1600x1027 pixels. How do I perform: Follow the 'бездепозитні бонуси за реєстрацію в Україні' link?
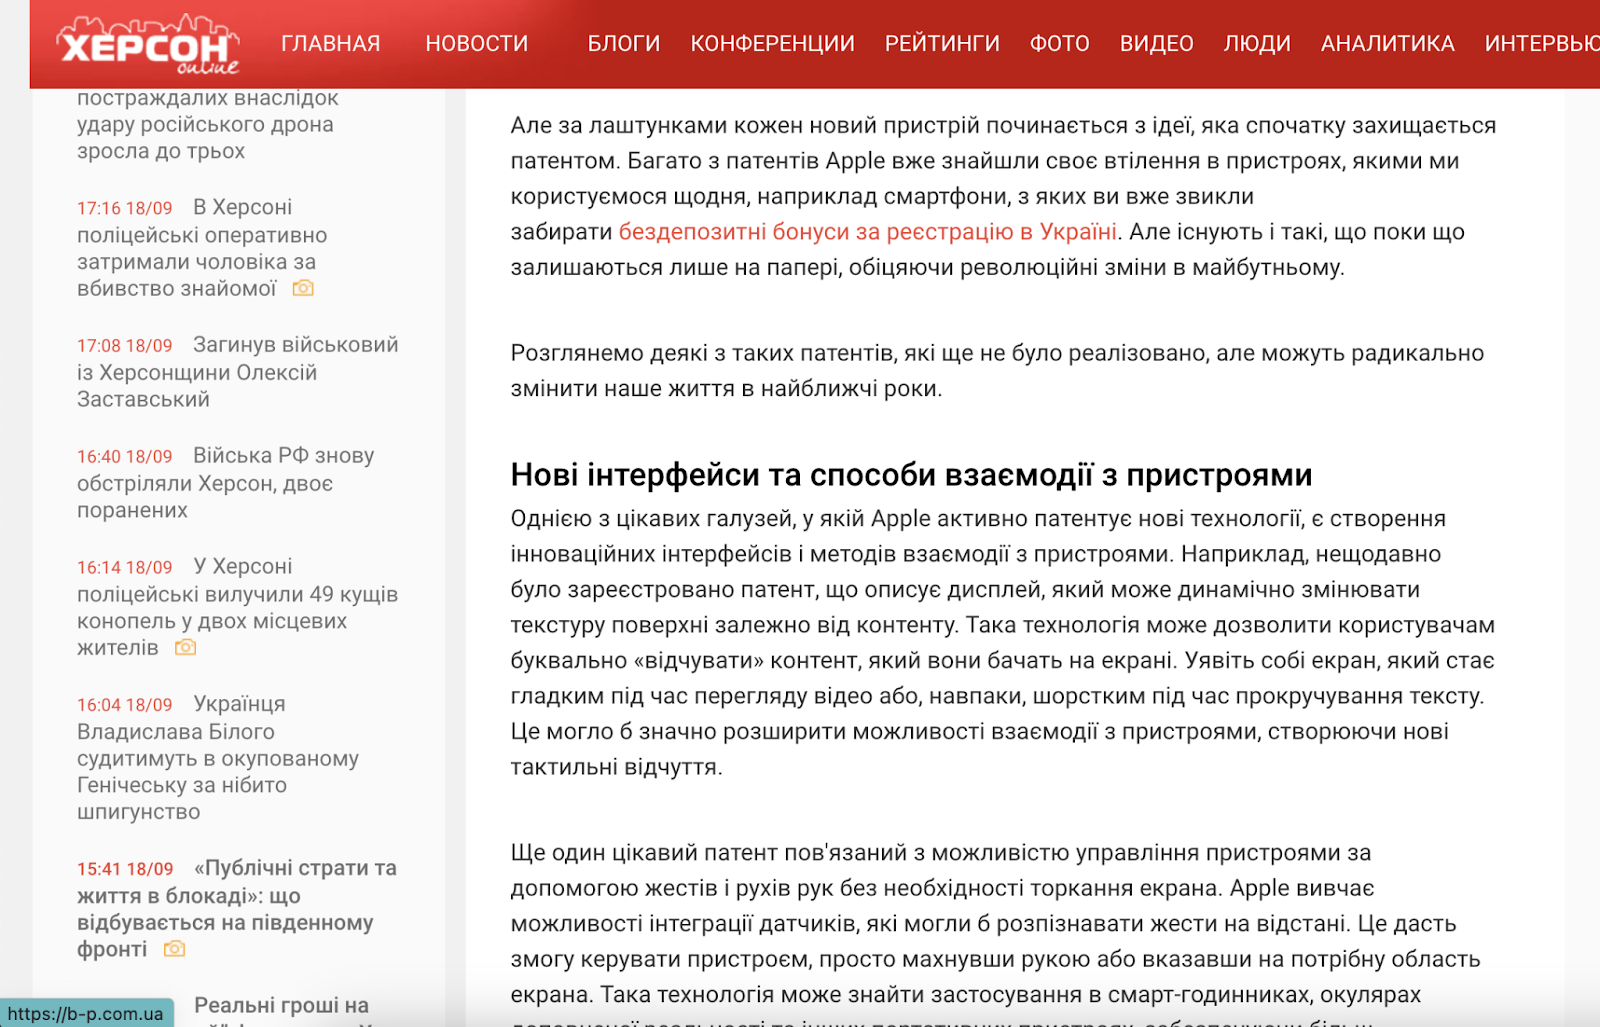point(867,232)
